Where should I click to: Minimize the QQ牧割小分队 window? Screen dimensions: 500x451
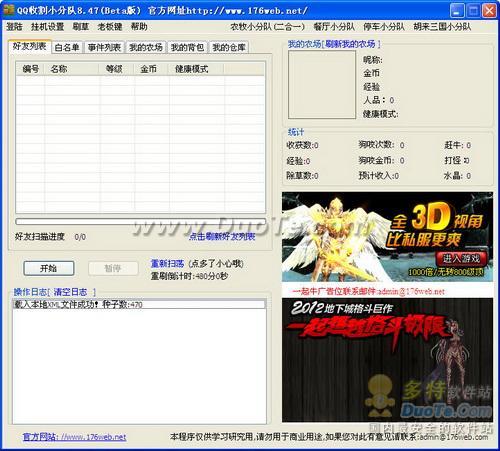click(x=457, y=10)
